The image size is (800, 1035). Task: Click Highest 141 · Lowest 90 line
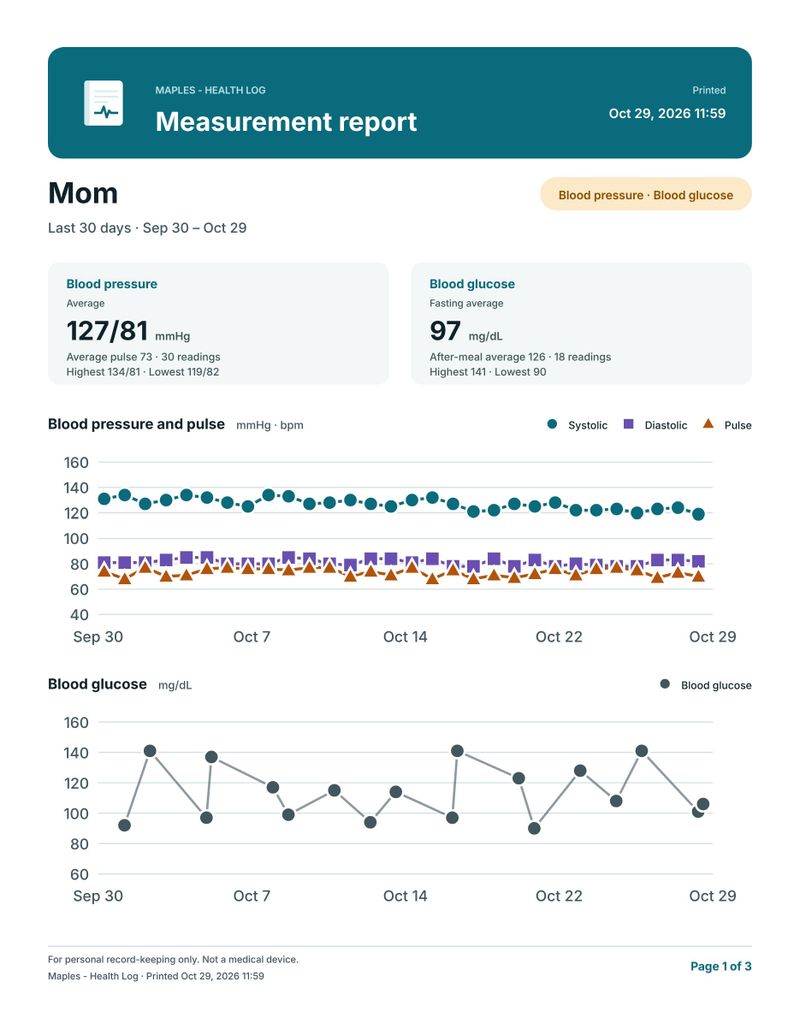488,372
